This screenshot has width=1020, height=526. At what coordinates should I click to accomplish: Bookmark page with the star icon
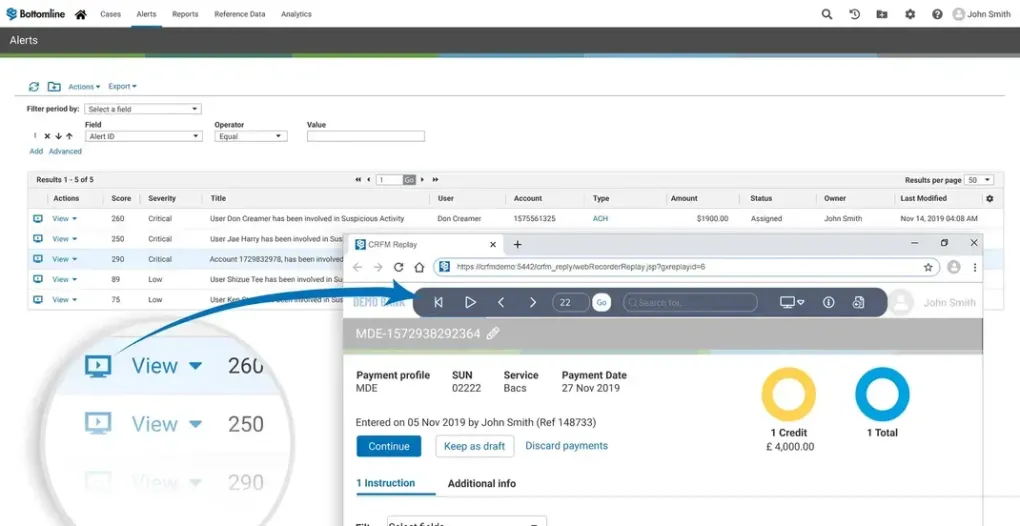[x=928, y=267]
